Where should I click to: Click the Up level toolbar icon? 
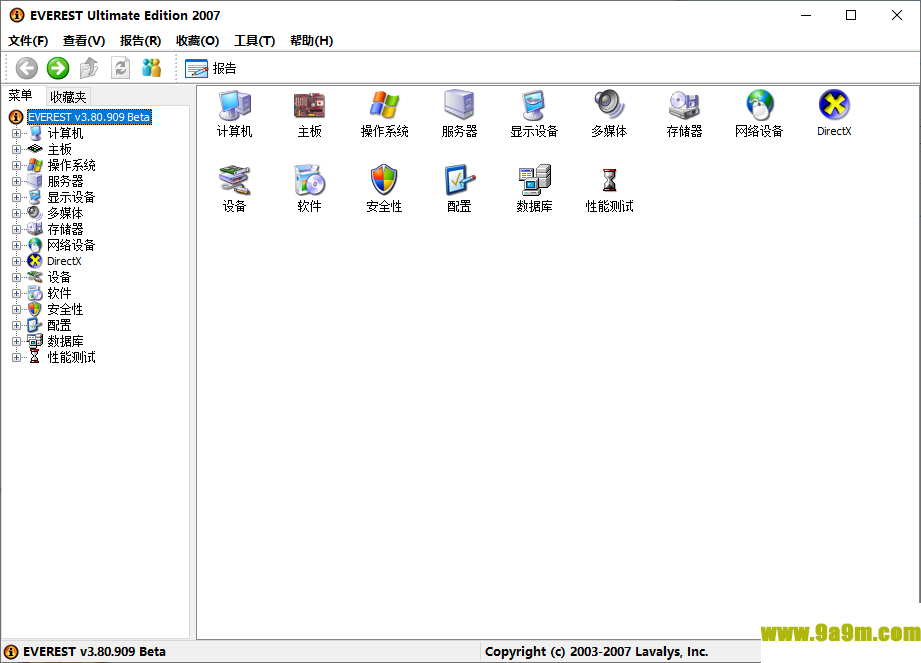89,68
